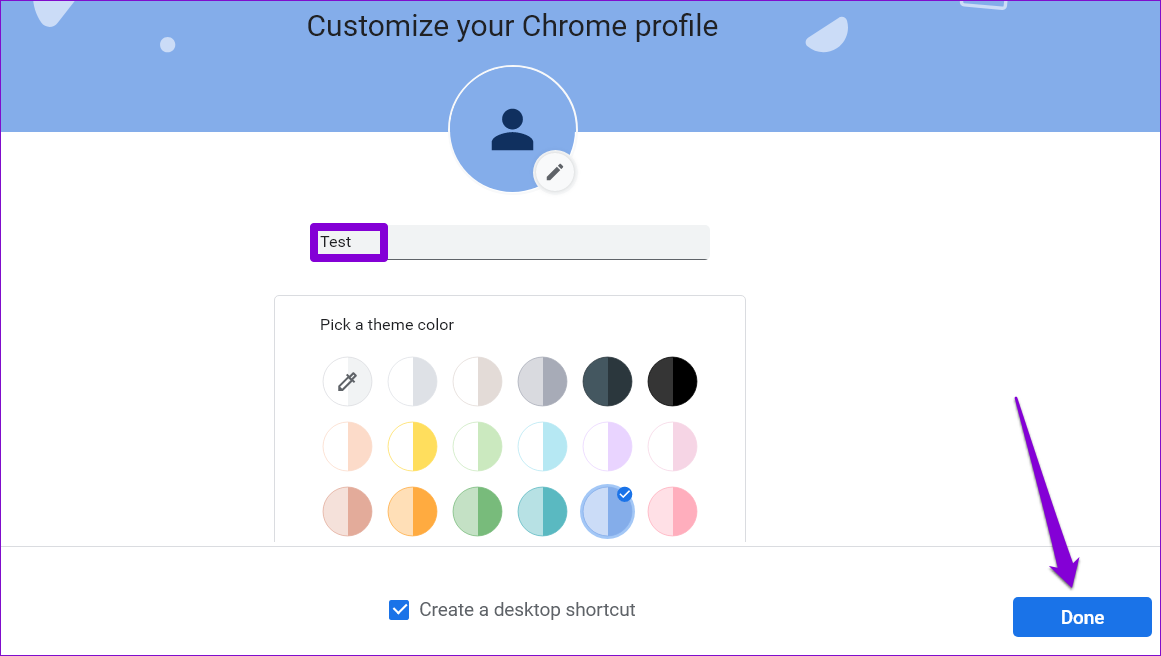
Task: Pick the green theme color
Action: pos(478,512)
